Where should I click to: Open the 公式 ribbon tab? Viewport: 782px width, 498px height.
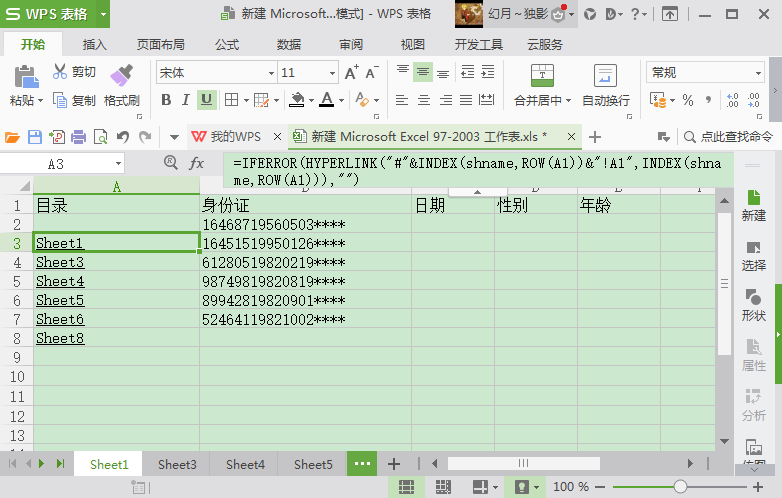[x=227, y=45]
